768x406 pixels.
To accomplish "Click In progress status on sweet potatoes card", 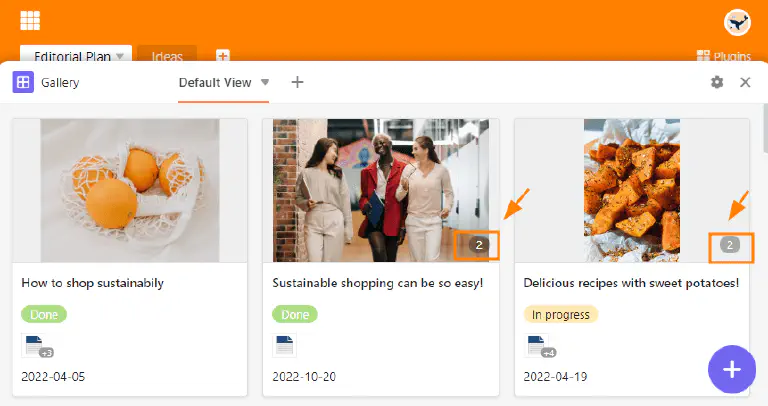I will point(560,314).
